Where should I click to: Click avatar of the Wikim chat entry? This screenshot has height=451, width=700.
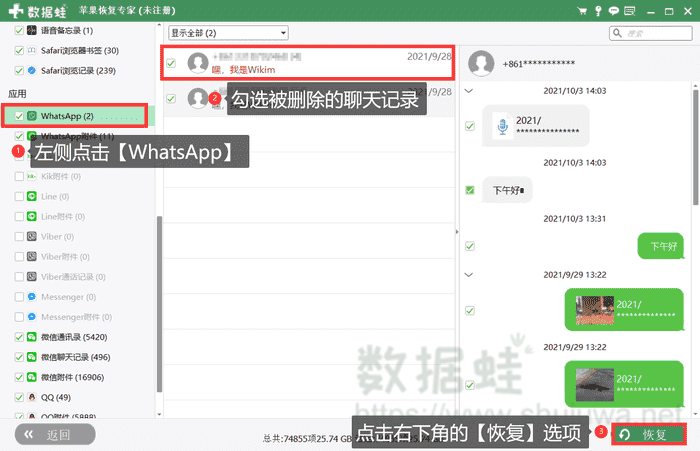(198, 63)
